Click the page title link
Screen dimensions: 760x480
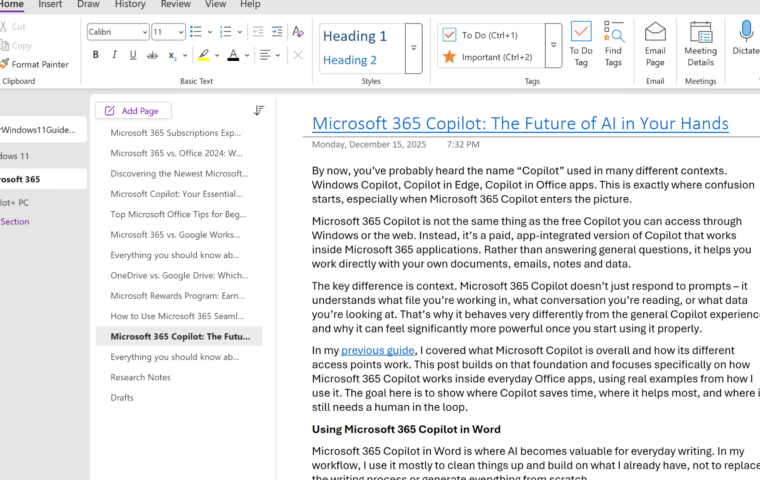click(520, 123)
